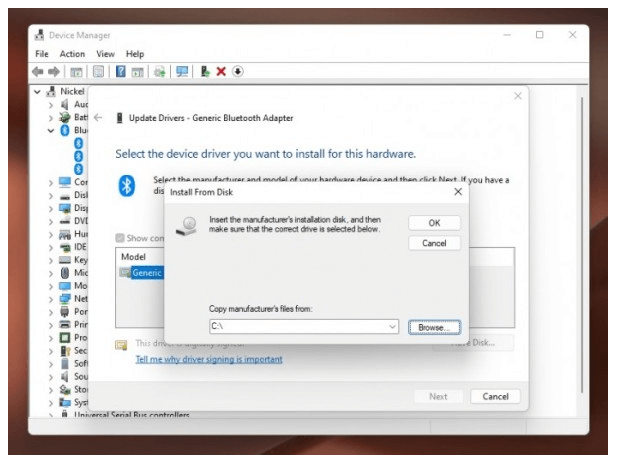This screenshot has width=620, height=463.
Task: Select the Ports tree item
Action: (73, 312)
